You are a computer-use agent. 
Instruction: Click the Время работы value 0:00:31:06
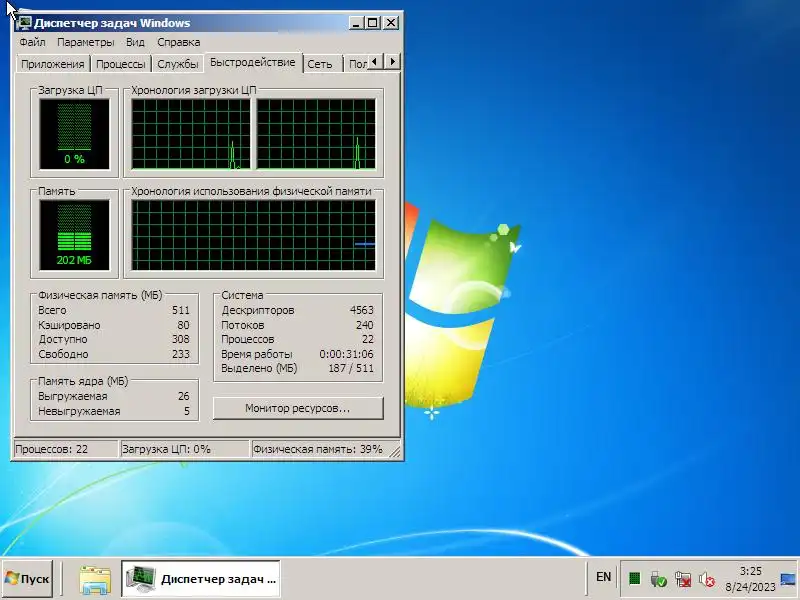[346, 354]
